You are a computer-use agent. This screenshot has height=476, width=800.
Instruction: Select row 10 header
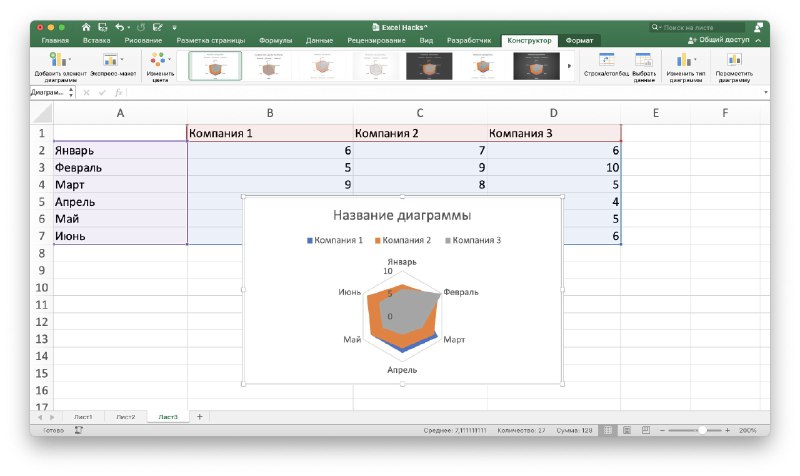point(42,287)
